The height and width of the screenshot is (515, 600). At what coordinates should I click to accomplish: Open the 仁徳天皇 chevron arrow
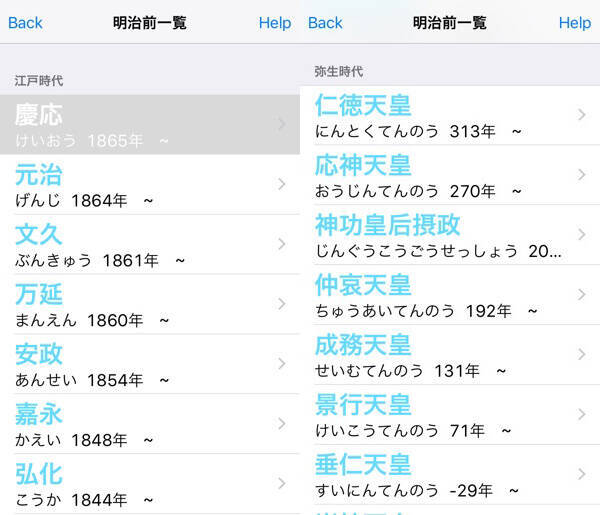click(x=582, y=115)
